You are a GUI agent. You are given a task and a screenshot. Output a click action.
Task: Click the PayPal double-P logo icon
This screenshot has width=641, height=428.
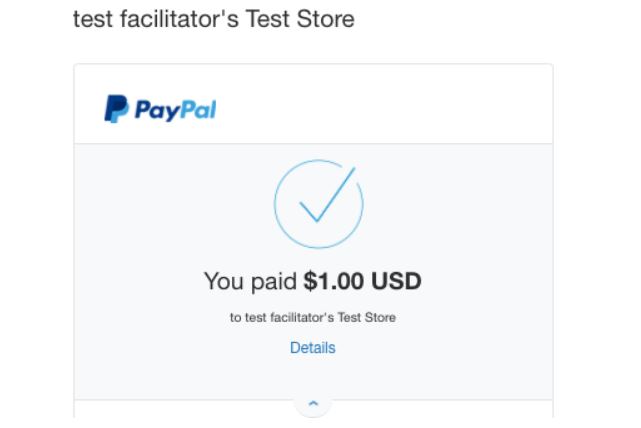pos(117,109)
